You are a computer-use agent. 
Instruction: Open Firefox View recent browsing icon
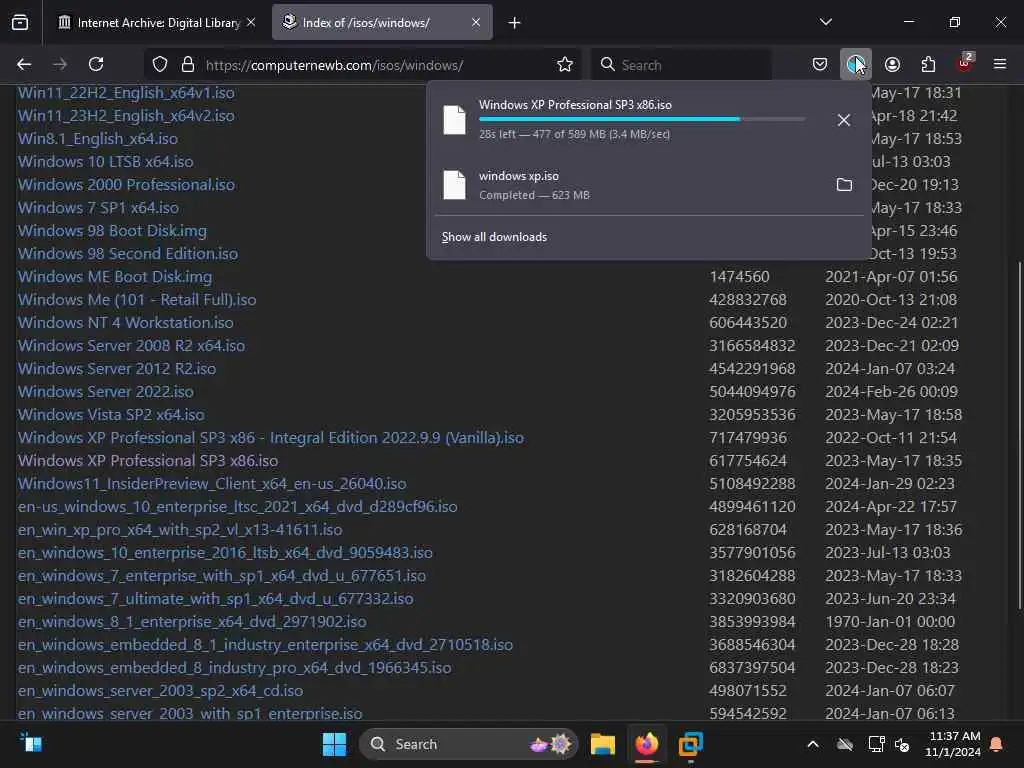[20, 23]
